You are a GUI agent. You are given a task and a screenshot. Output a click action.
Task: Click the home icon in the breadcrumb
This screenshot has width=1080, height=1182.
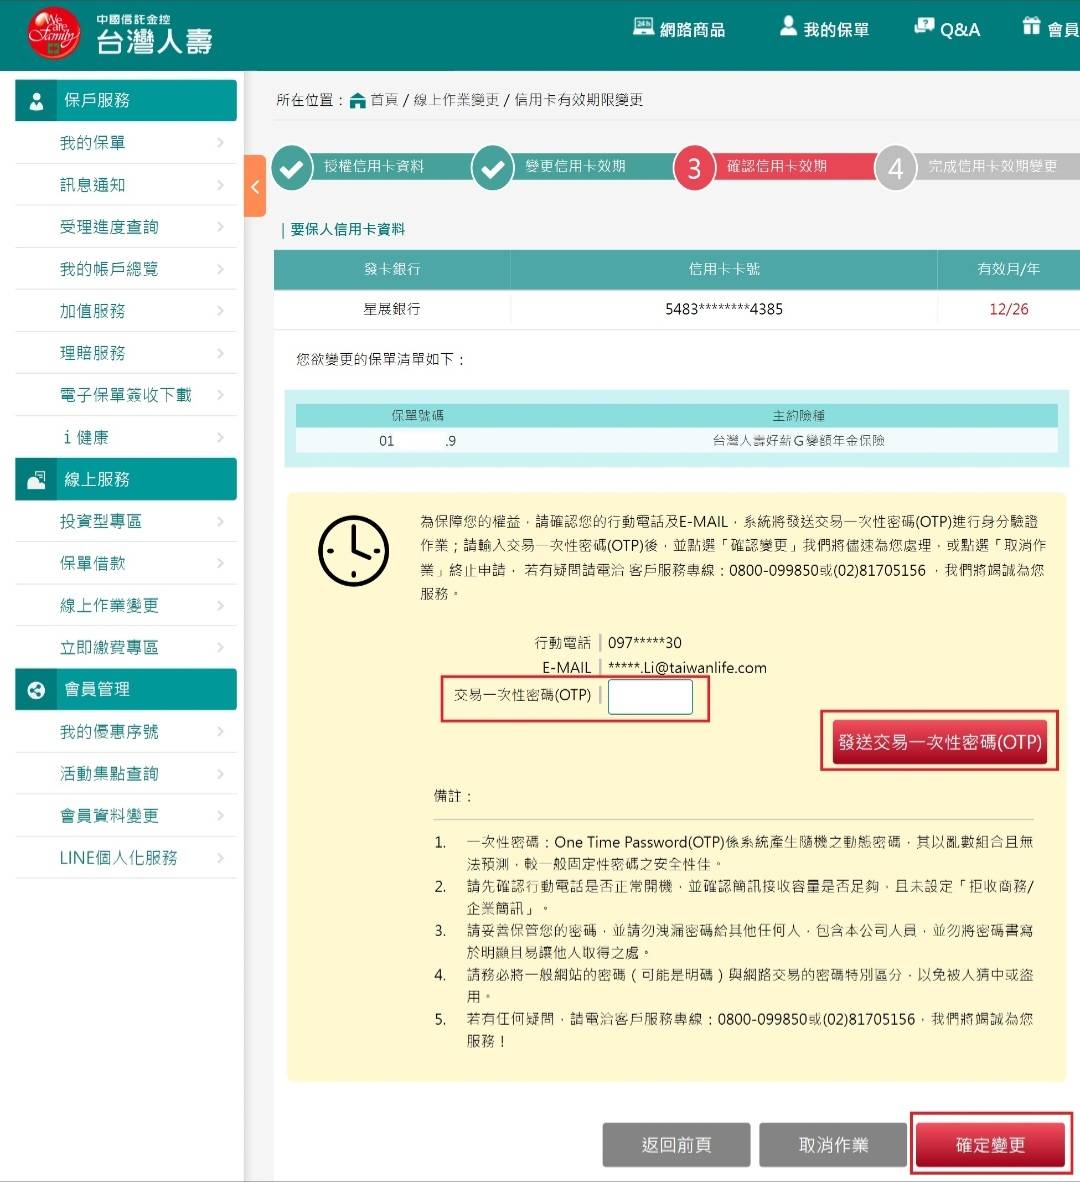pyautogui.click(x=358, y=100)
